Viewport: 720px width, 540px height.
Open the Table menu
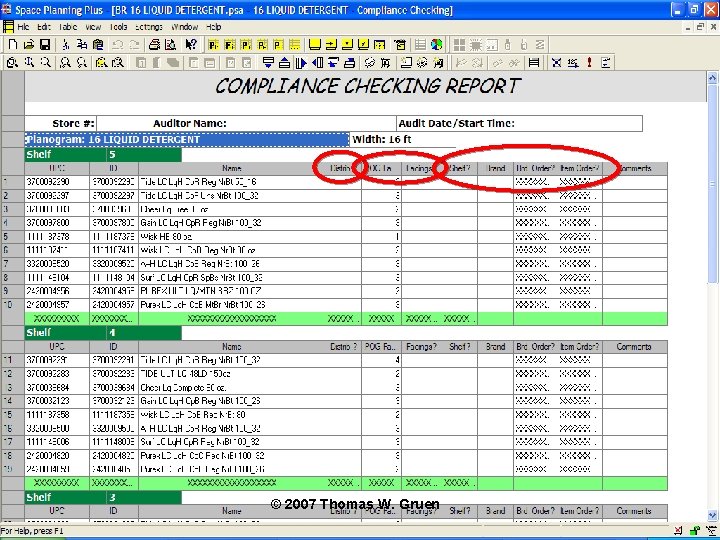(68, 27)
